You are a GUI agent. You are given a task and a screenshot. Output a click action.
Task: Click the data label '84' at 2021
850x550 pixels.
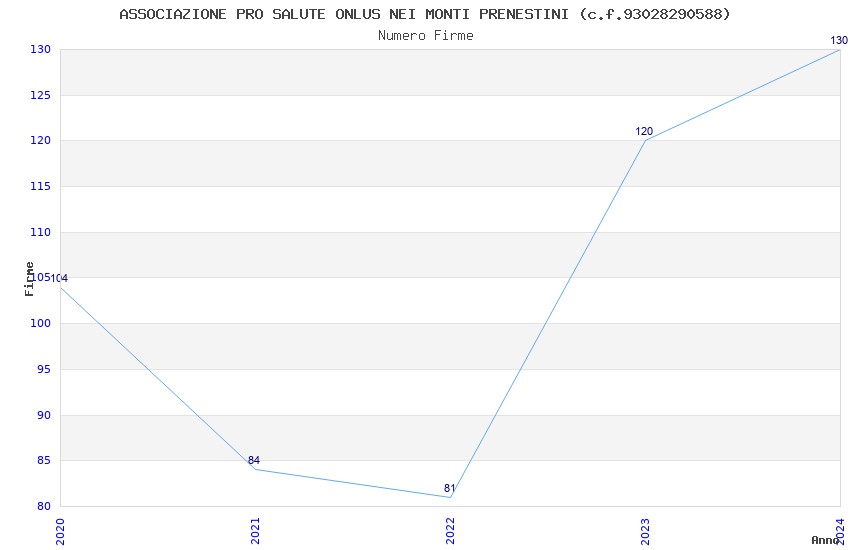254,460
